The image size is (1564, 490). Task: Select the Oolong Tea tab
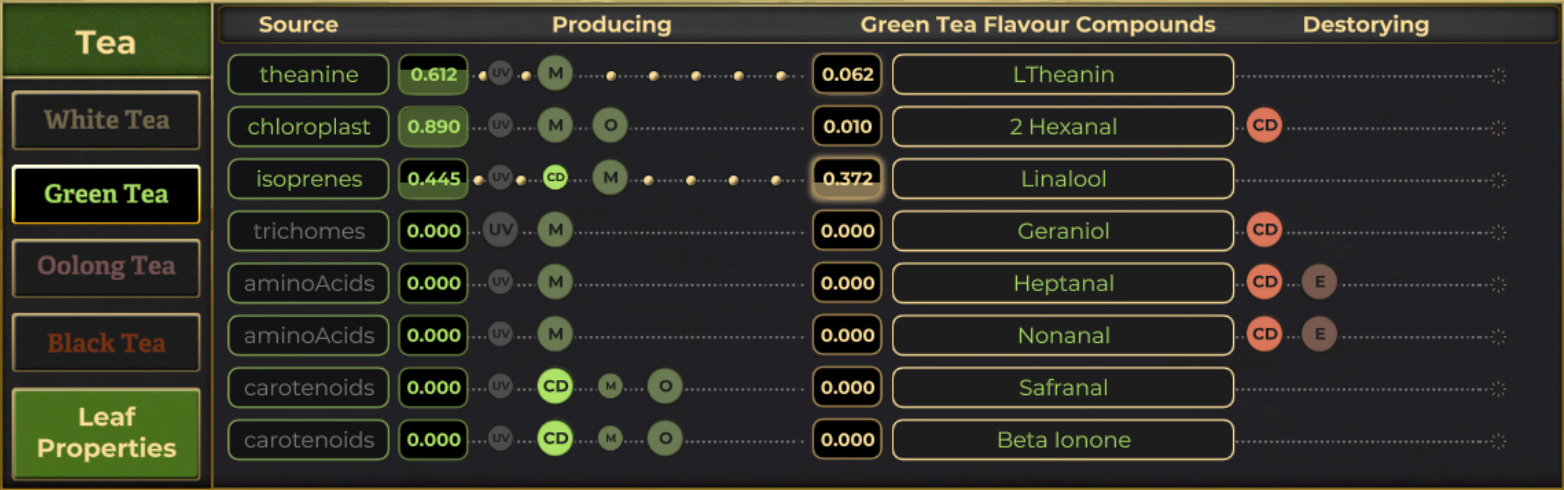pos(106,267)
